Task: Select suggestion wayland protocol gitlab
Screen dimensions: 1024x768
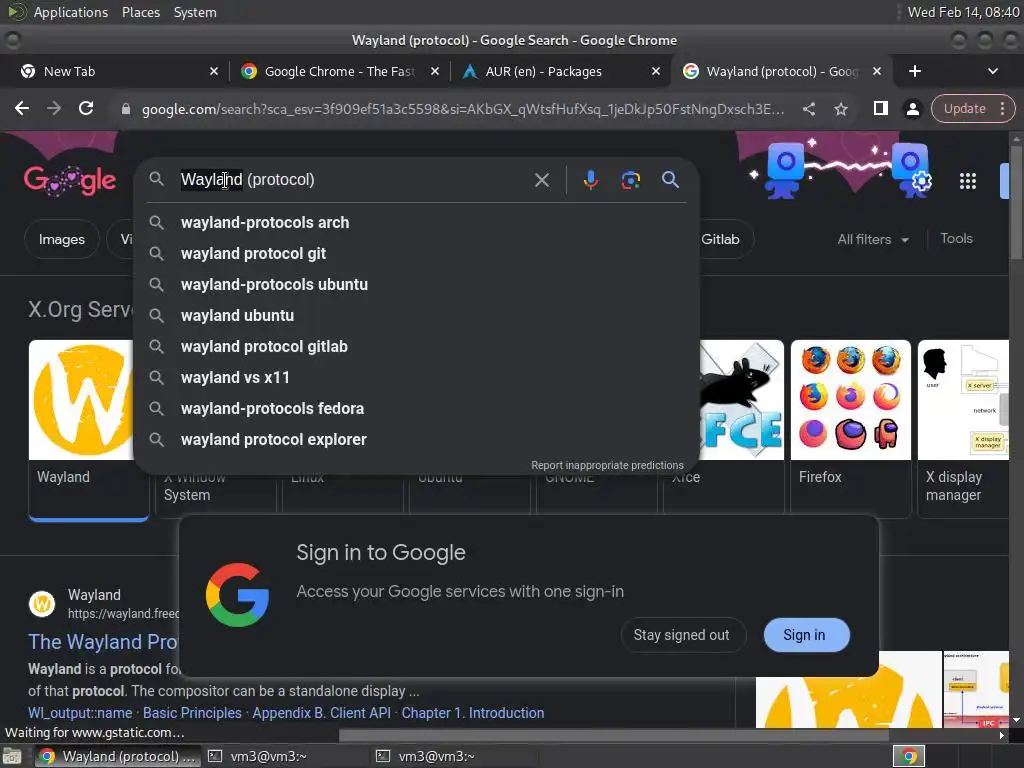Action: point(417,347)
